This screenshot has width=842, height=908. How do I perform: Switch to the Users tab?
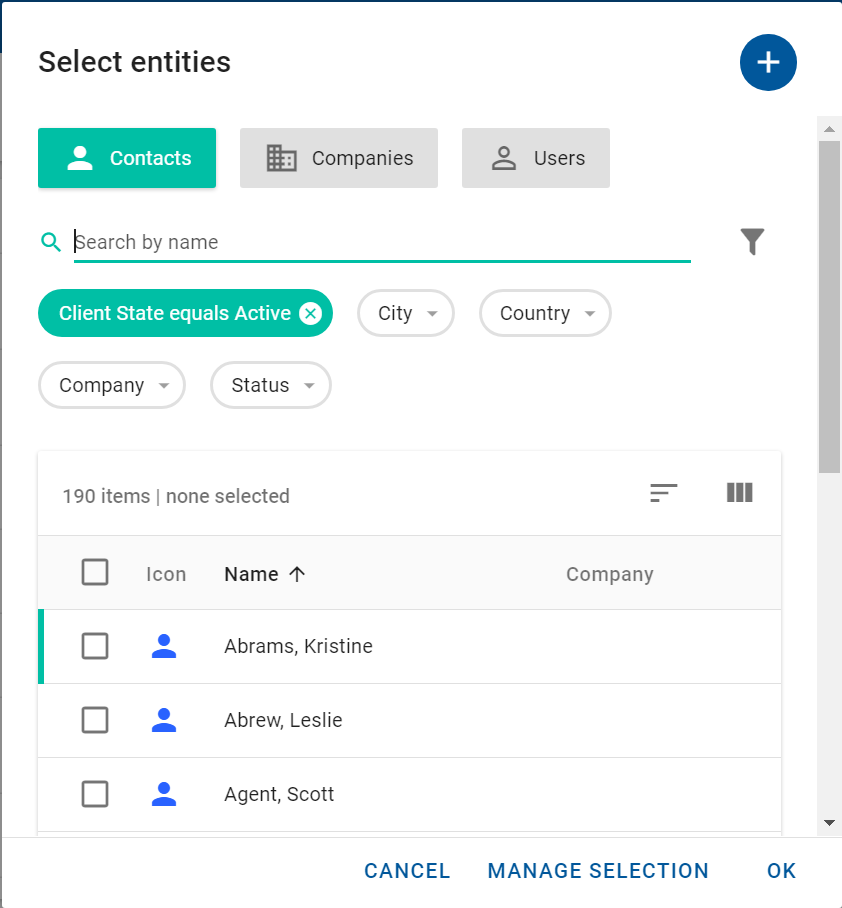(536, 157)
